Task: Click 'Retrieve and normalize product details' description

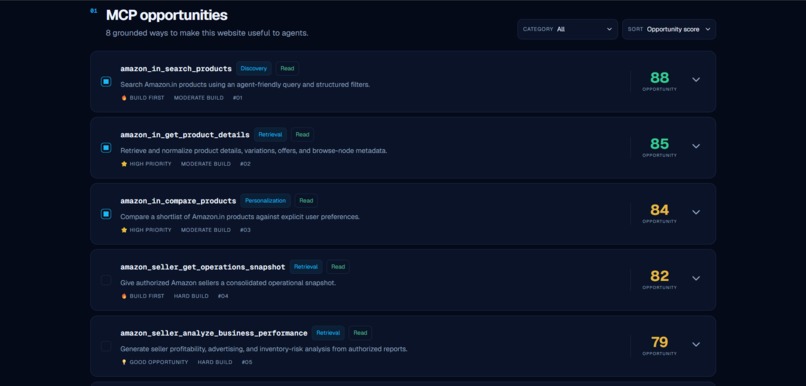Action: pyautogui.click(x=253, y=151)
